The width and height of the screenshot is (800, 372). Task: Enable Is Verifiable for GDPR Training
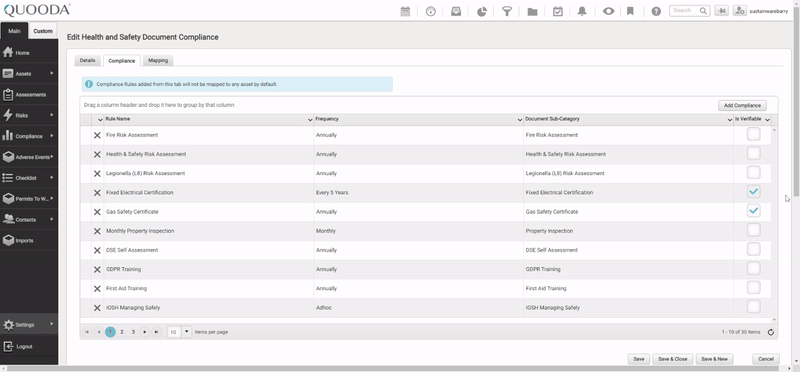coord(753,268)
